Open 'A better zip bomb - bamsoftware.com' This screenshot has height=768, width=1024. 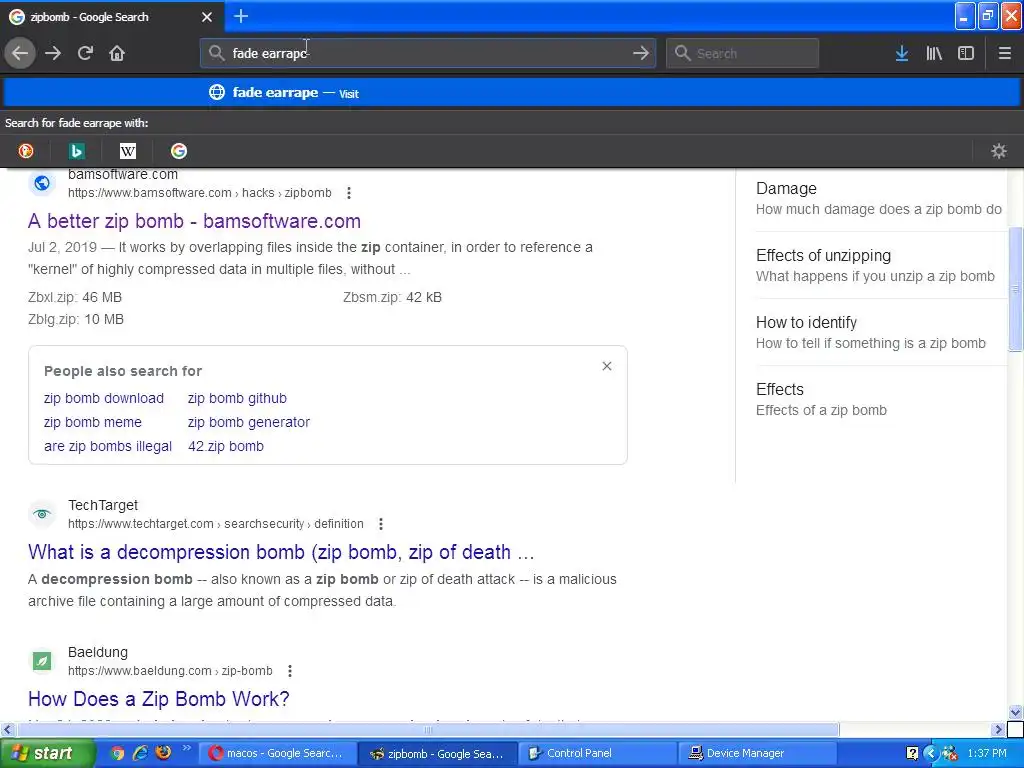tap(194, 221)
